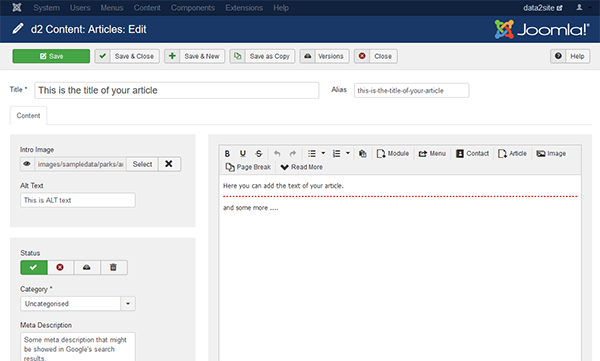Set status to unpublished with the red icon
Image resolution: width=600 pixels, height=361 pixels.
pyautogui.click(x=60, y=267)
